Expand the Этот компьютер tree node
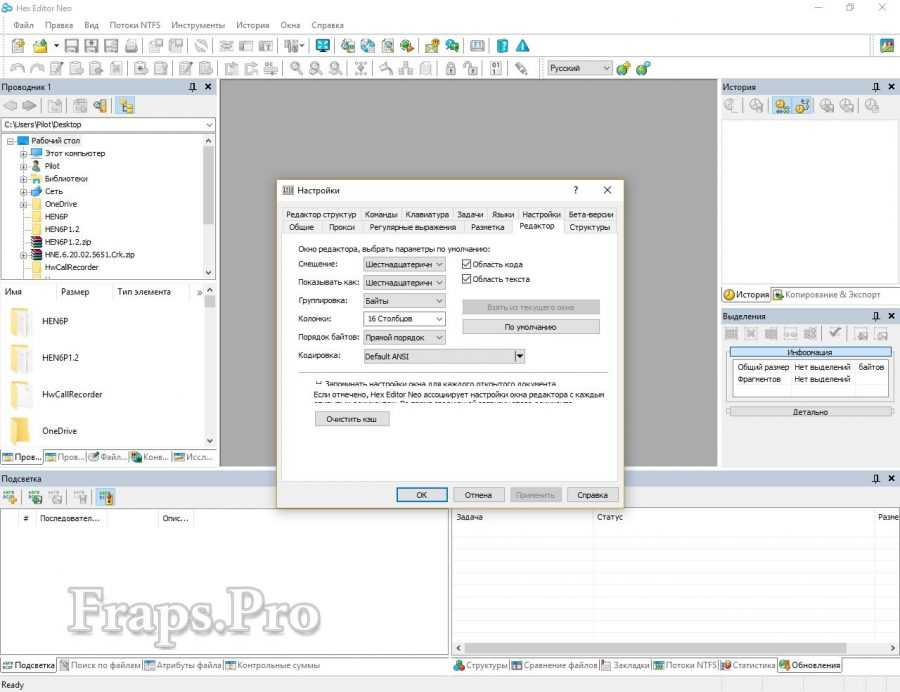Image resolution: width=900 pixels, height=692 pixels. [x=24, y=153]
